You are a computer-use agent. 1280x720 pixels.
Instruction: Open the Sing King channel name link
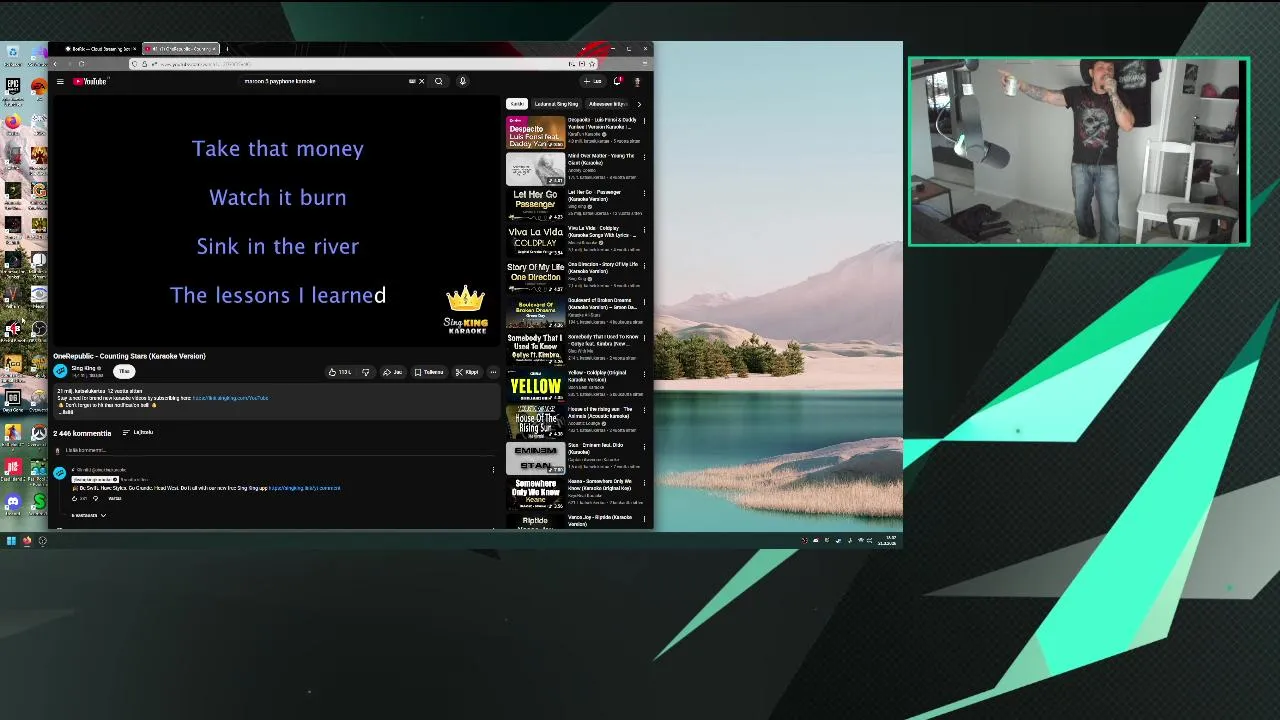point(83,368)
